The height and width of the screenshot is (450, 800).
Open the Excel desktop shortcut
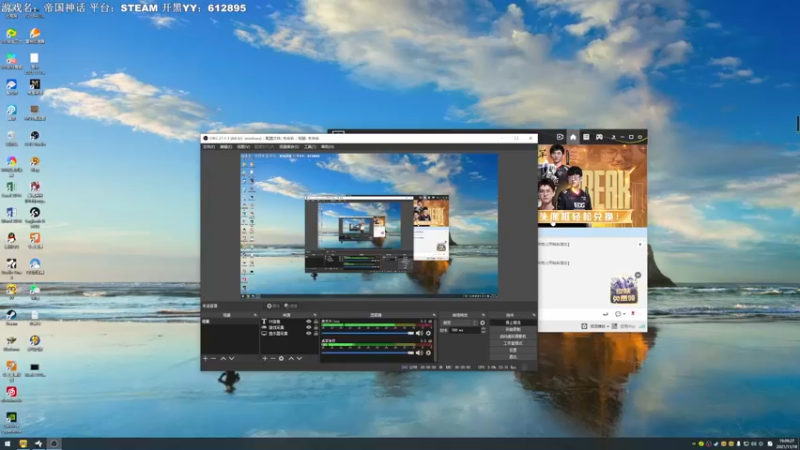tap(11, 189)
